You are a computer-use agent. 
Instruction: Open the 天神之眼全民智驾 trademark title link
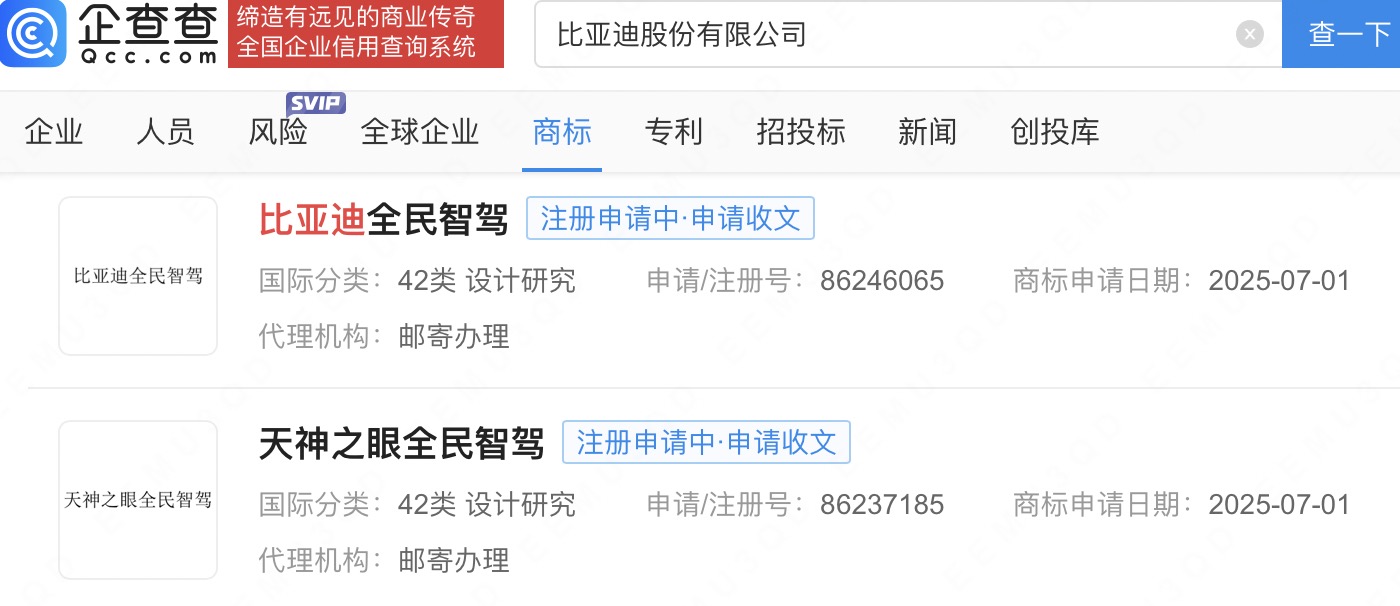402,443
